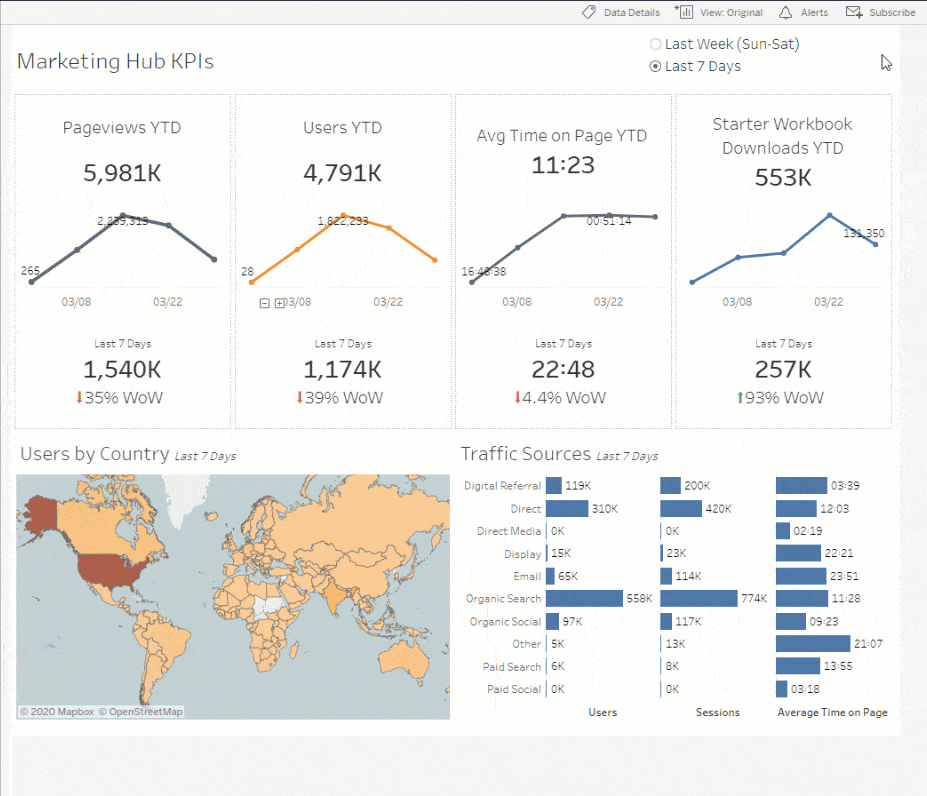
Task: Click Display average time bar 22:21
Action: tap(799, 554)
